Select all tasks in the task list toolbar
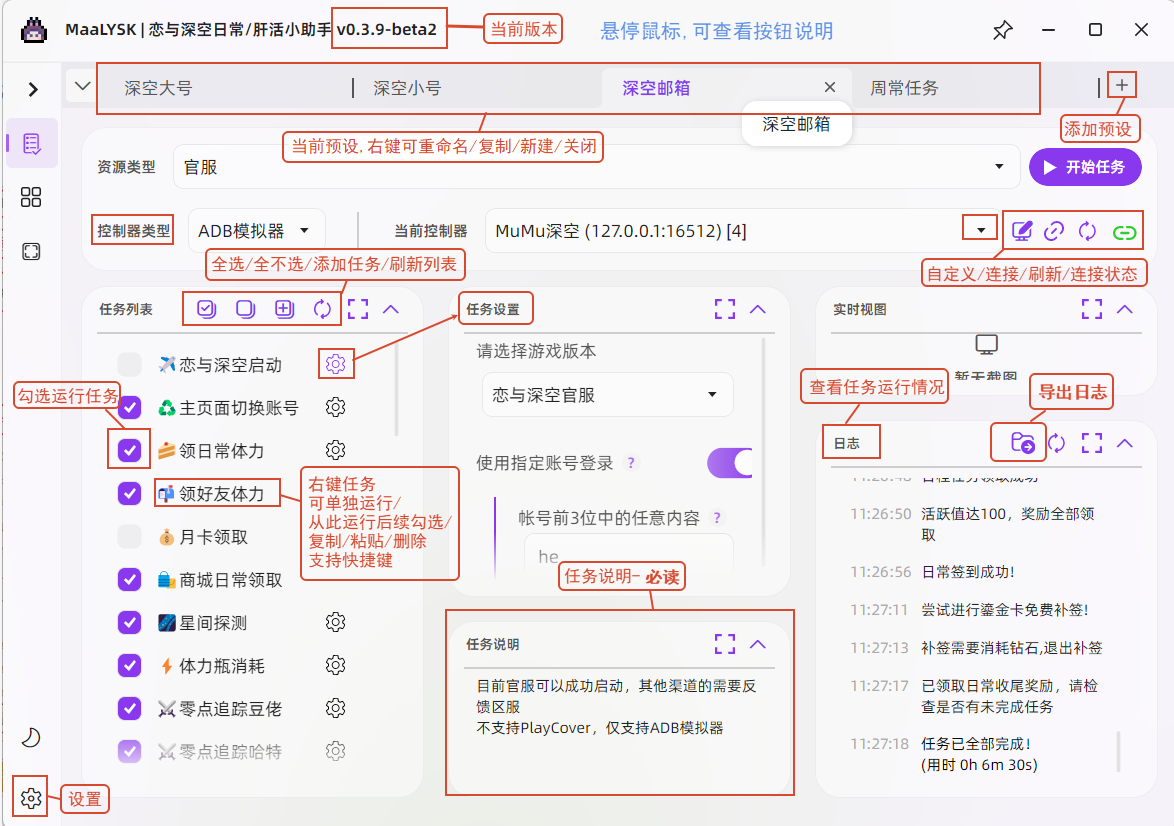Image resolution: width=1174 pixels, height=826 pixels. pos(206,309)
